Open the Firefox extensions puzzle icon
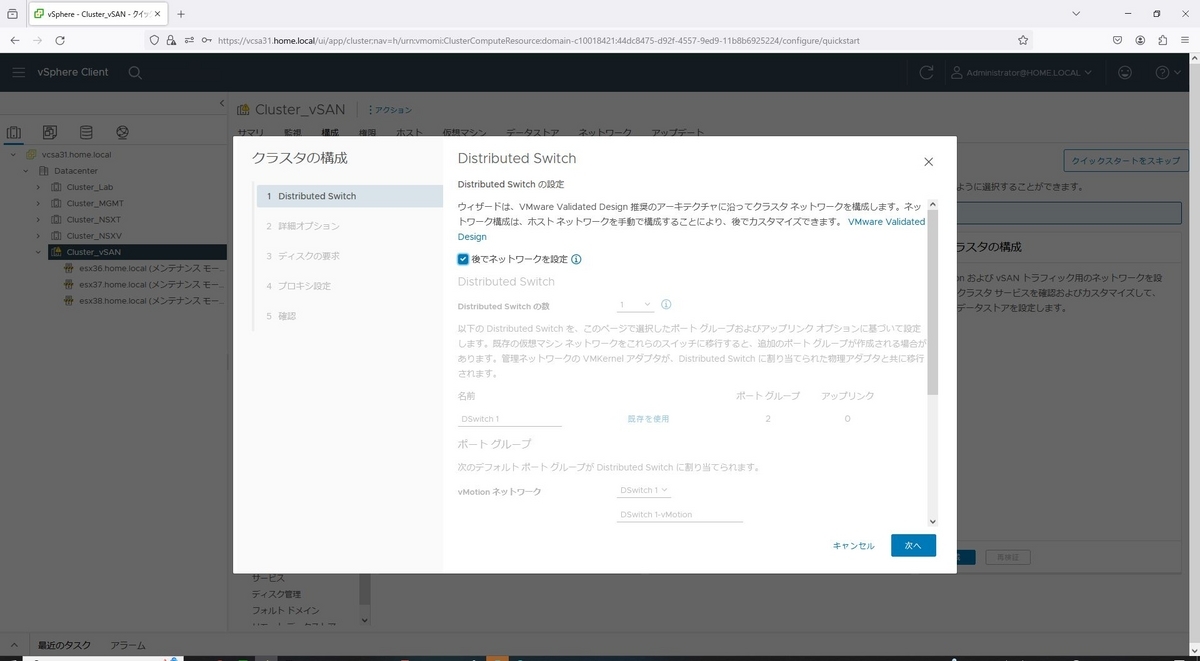The width and height of the screenshot is (1200, 661). pyautogui.click(x=1162, y=40)
